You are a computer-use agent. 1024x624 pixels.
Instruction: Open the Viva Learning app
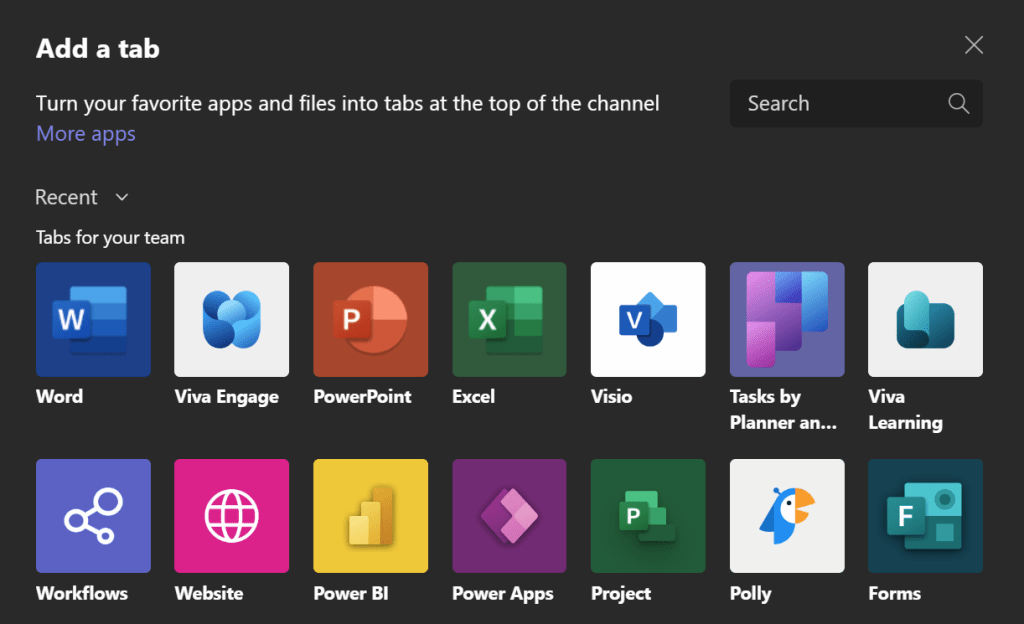(x=925, y=319)
